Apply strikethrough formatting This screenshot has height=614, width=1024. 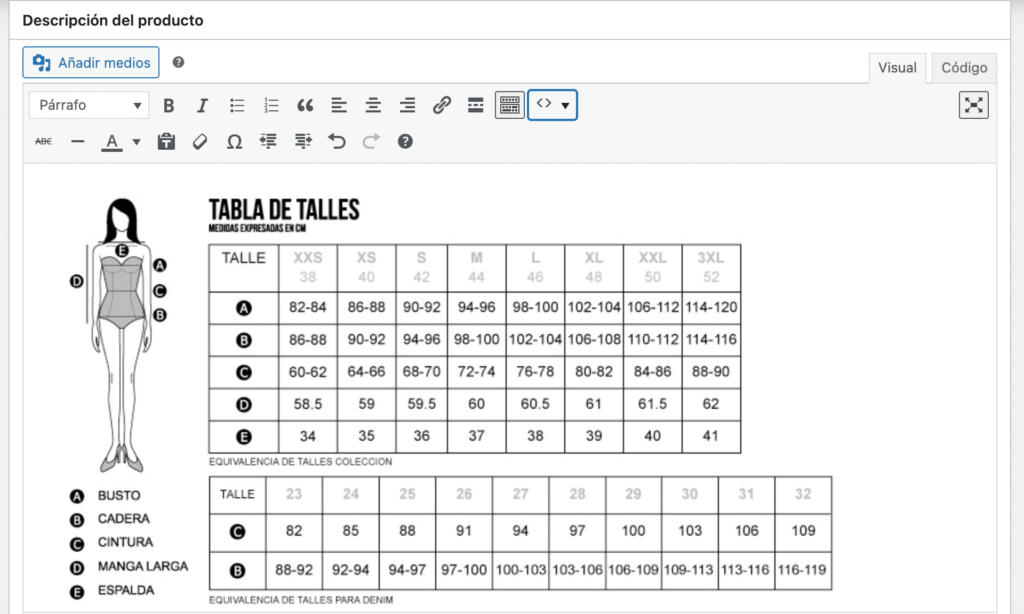[x=43, y=141]
